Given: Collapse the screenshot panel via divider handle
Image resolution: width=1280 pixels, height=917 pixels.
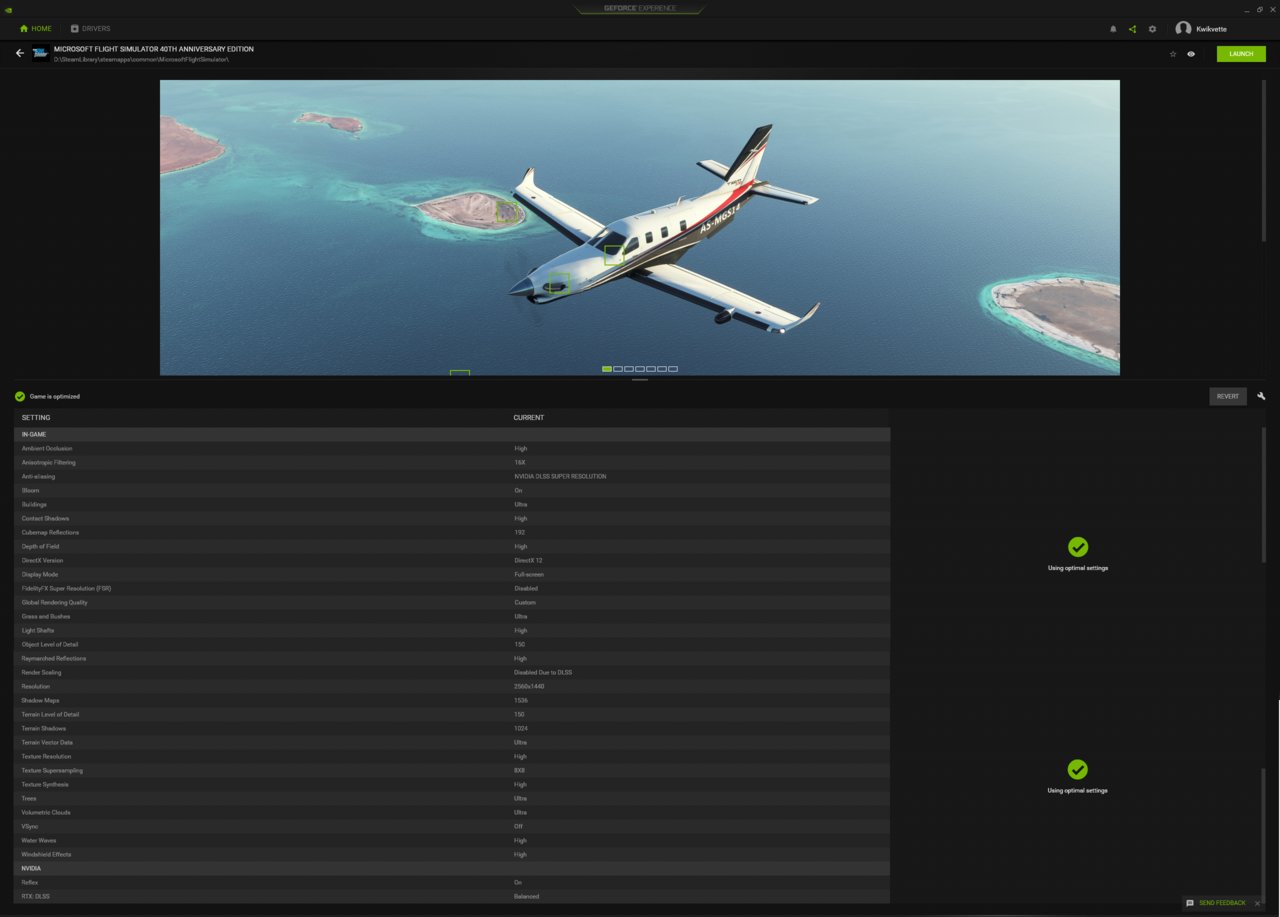Looking at the screenshot, I should pos(640,380).
